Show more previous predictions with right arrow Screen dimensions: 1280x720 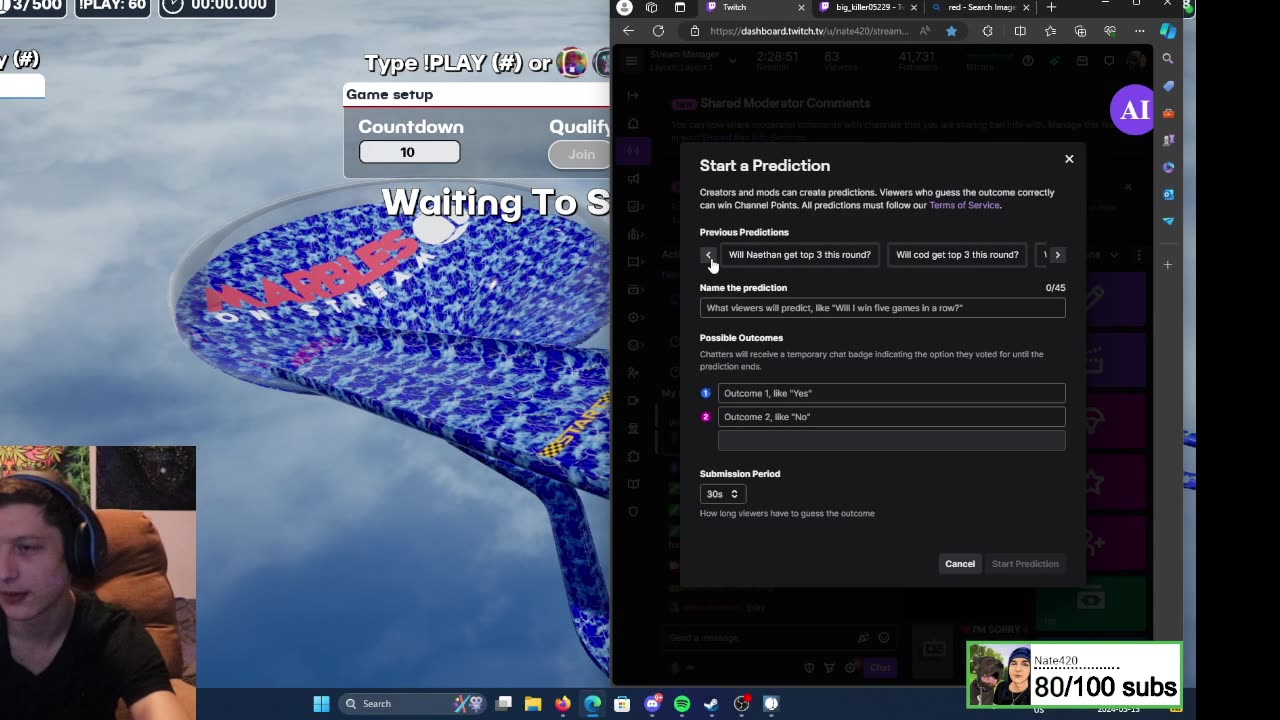1057,255
